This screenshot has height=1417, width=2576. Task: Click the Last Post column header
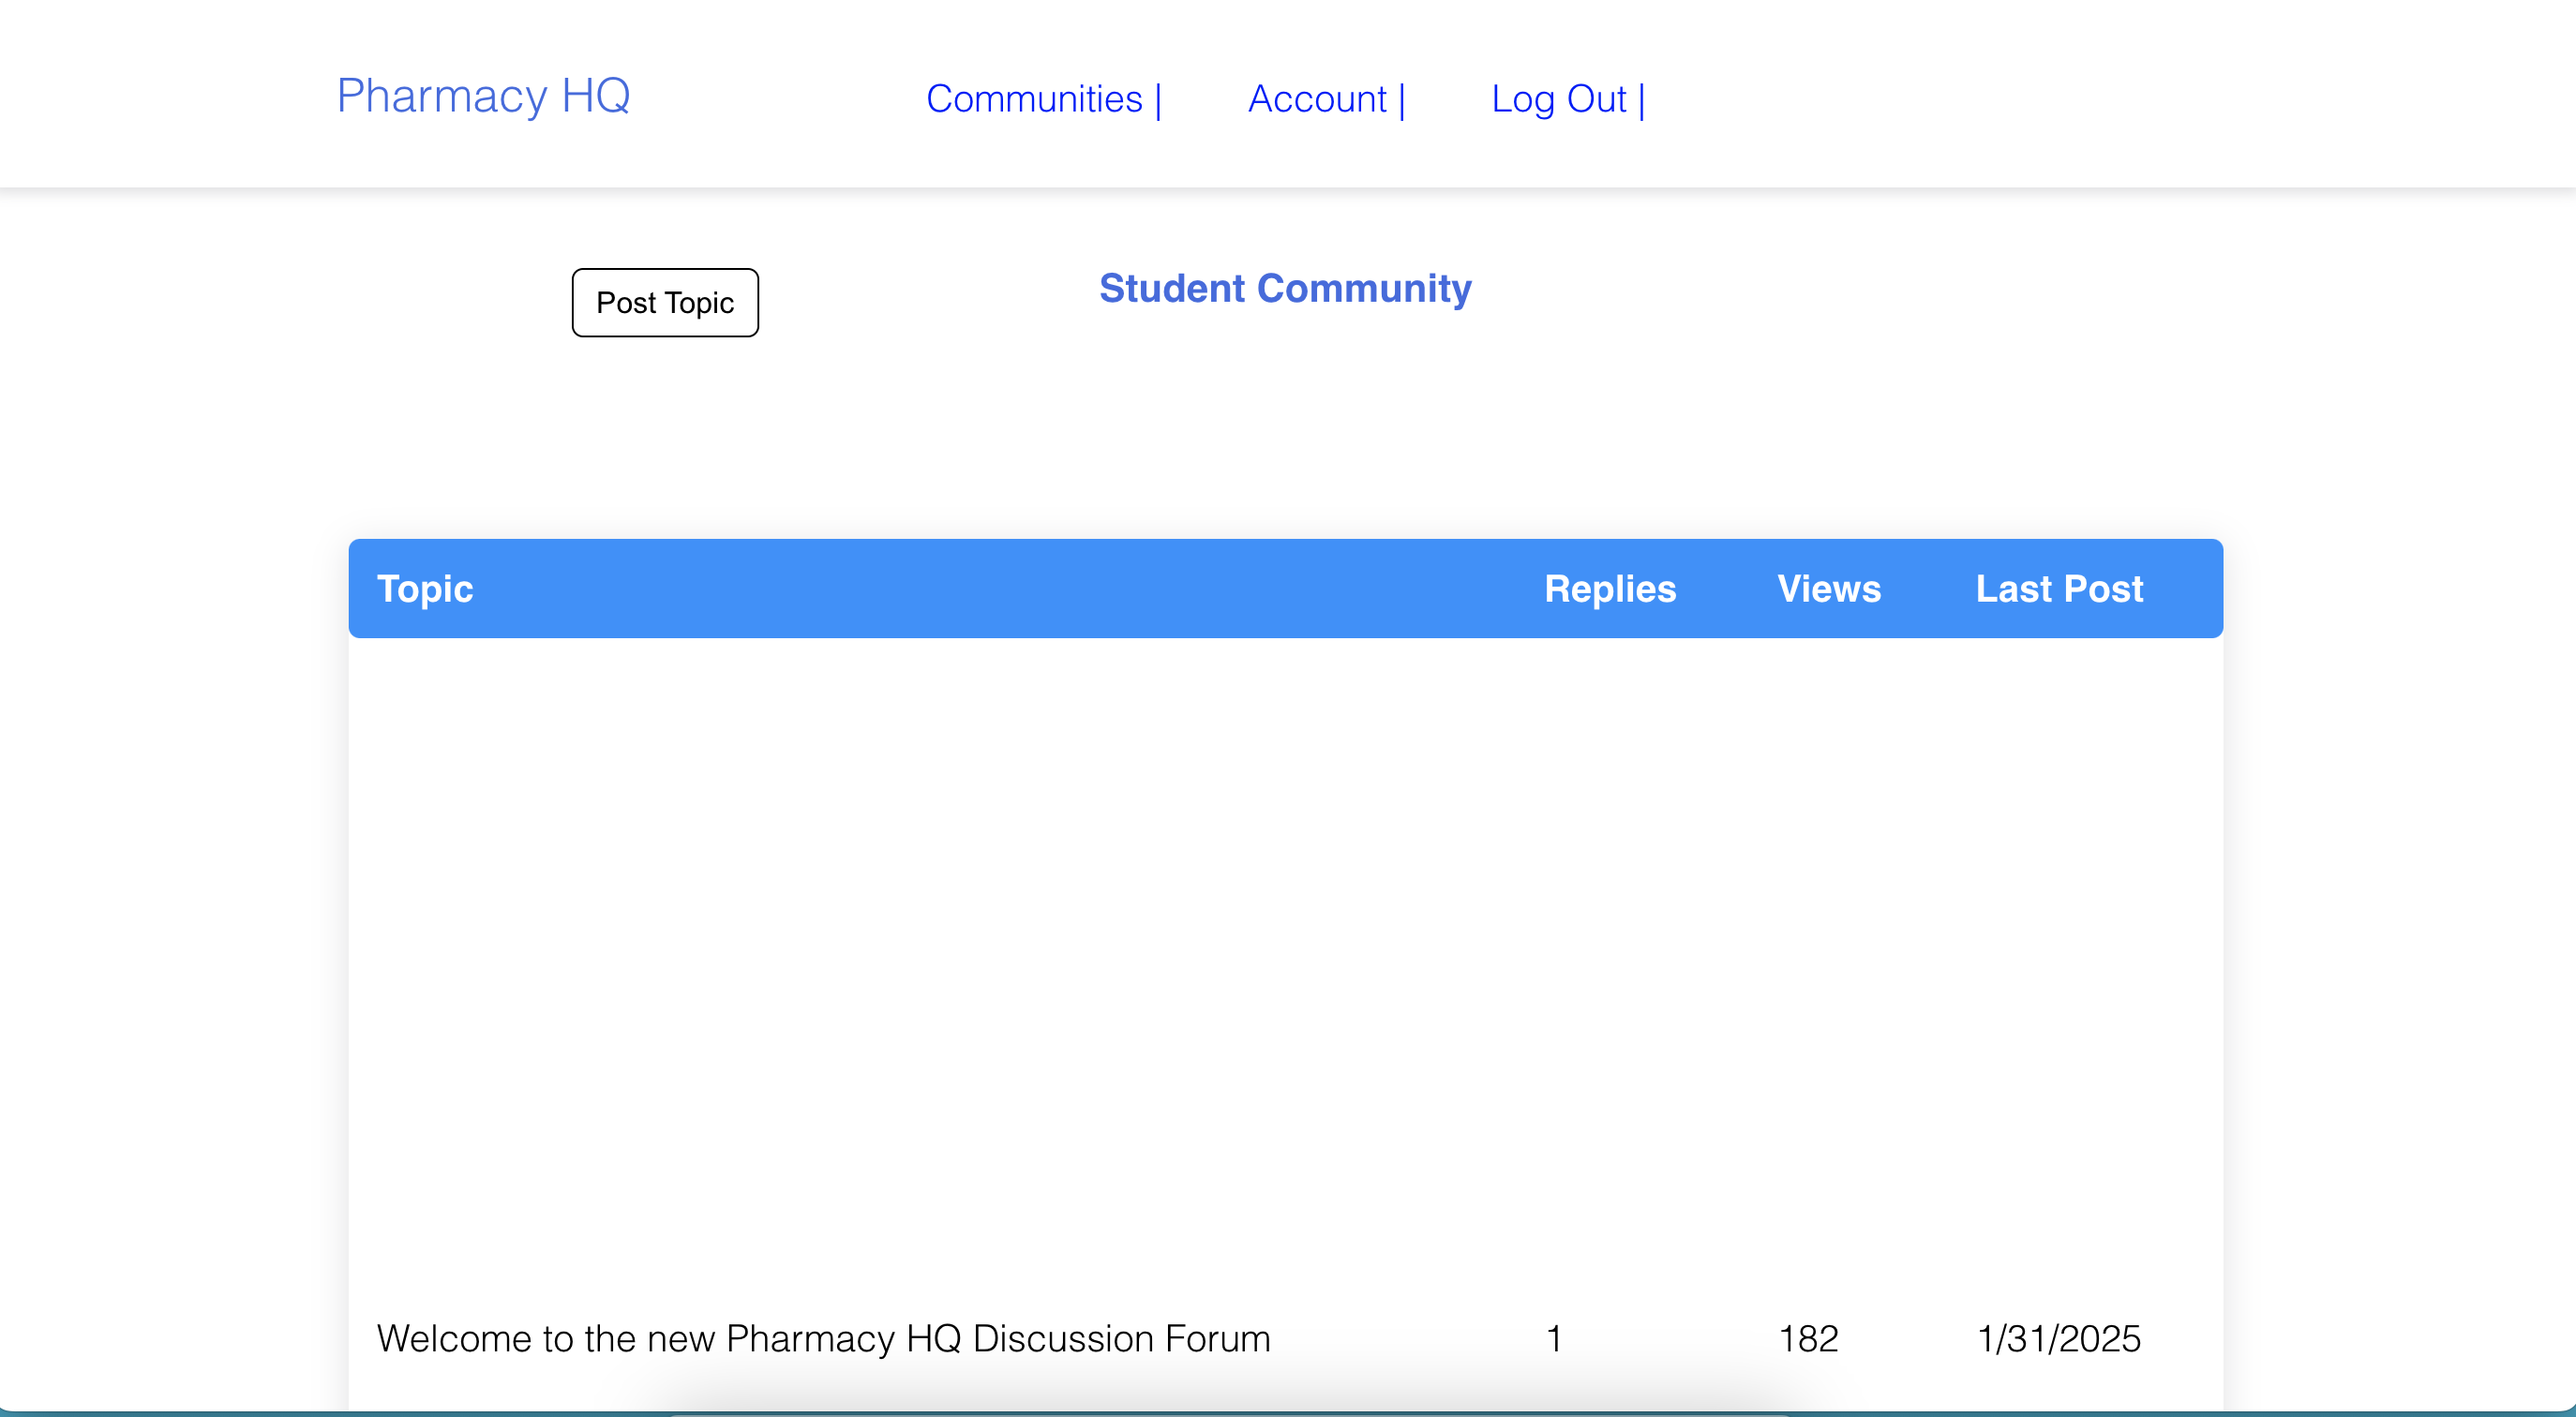2059,589
